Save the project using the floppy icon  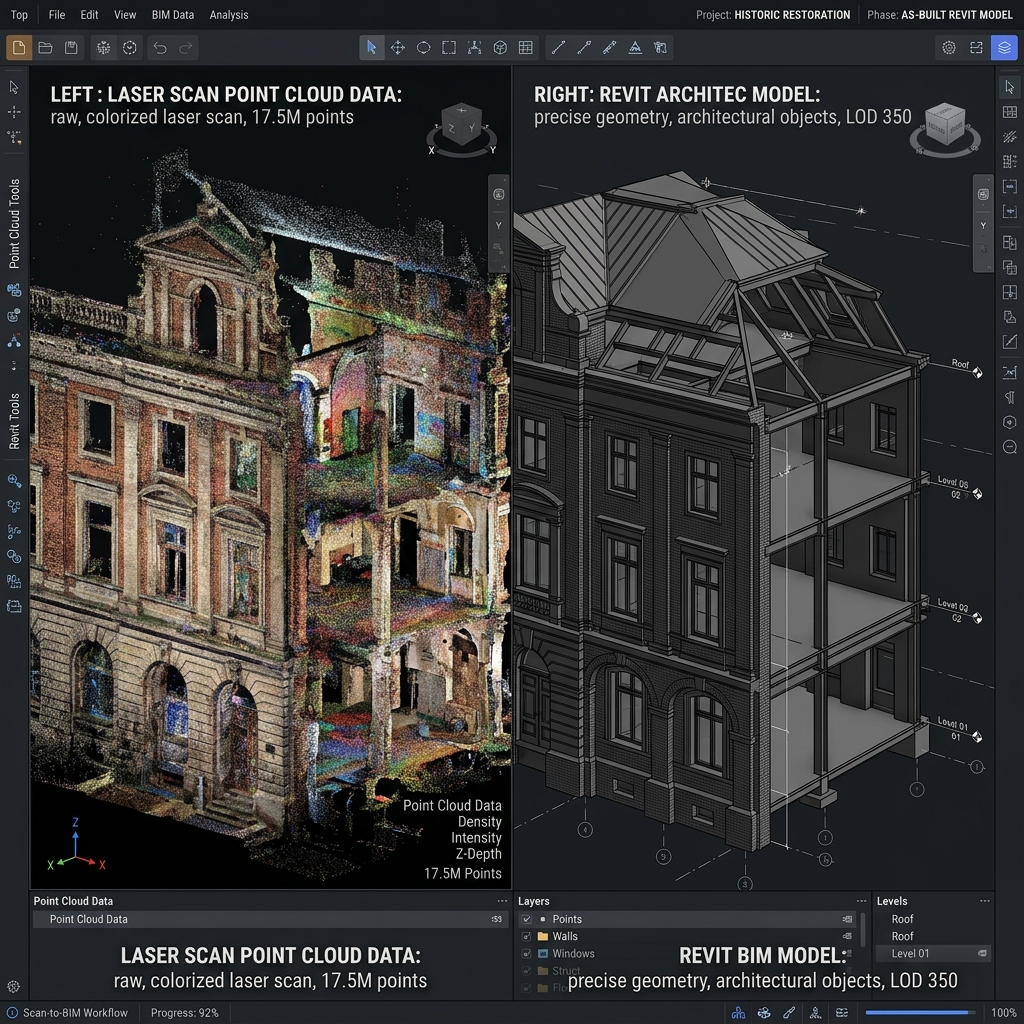click(x=71, y=48)
